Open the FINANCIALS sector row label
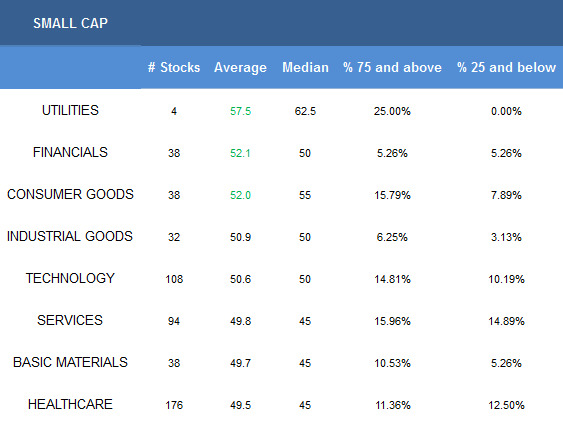Image resolution: width=563 pixels, height=443 pixels. pos(70,152)
